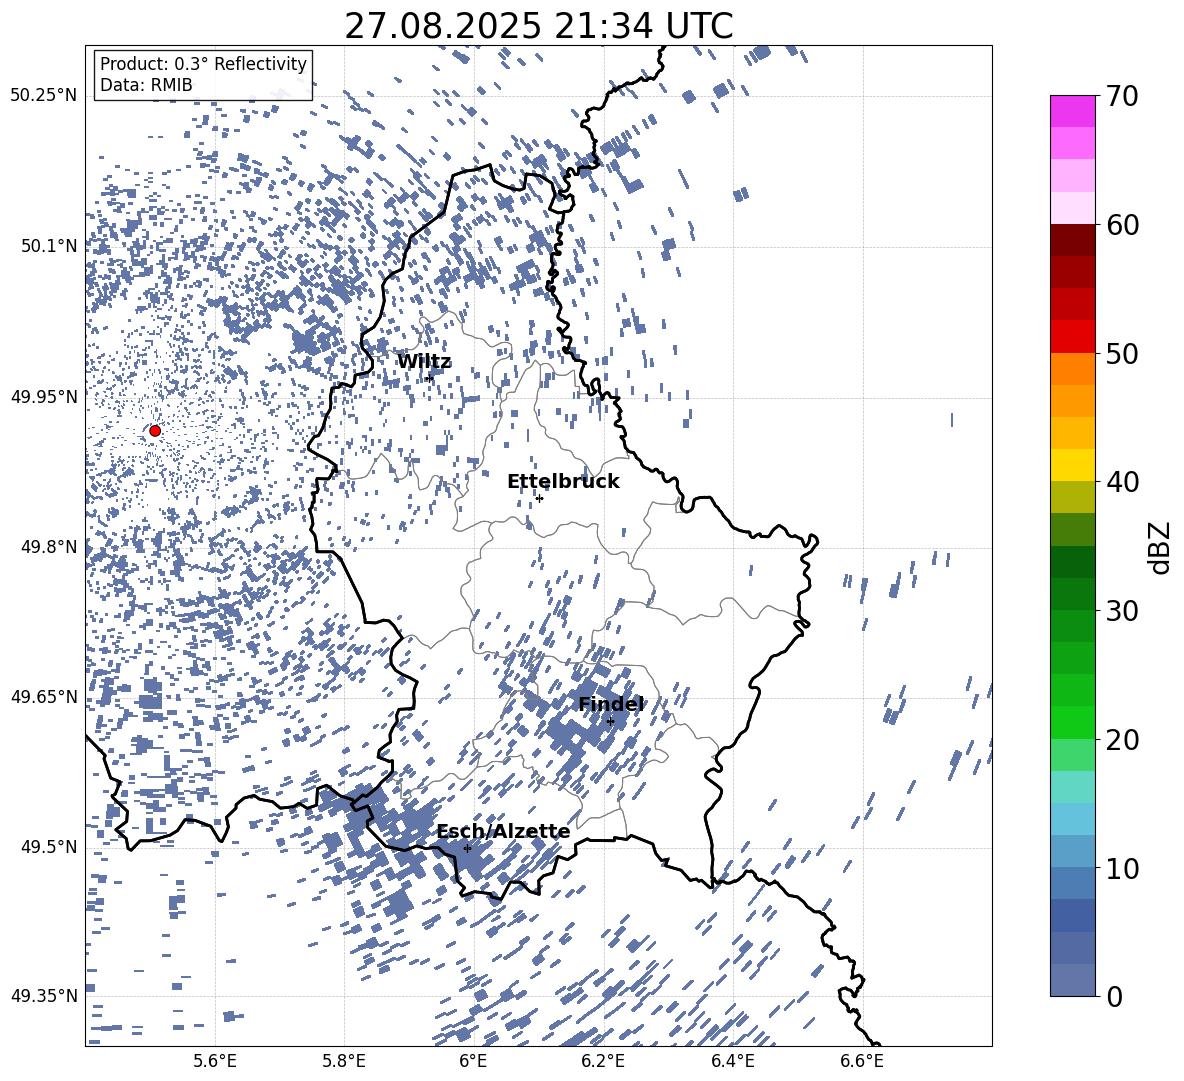
Task: Click the Wiltz cross marker
Action: click(x=430, y=378)
